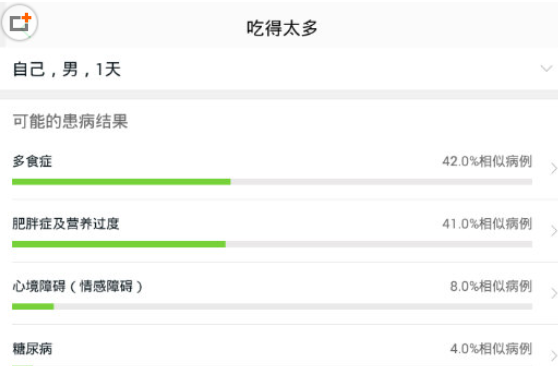Image resolution: width=558 pixels, height=366 pixels.
Task: Click the 吃得太多 page title
Action: click(x=282, y=28)
